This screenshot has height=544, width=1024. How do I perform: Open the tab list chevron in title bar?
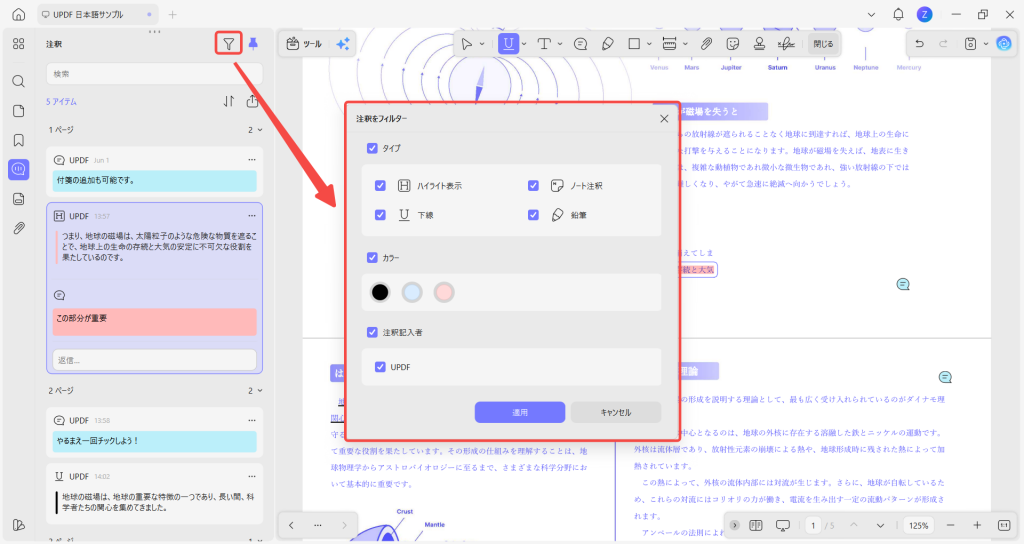pyautogui.click(x=871, y=14)
